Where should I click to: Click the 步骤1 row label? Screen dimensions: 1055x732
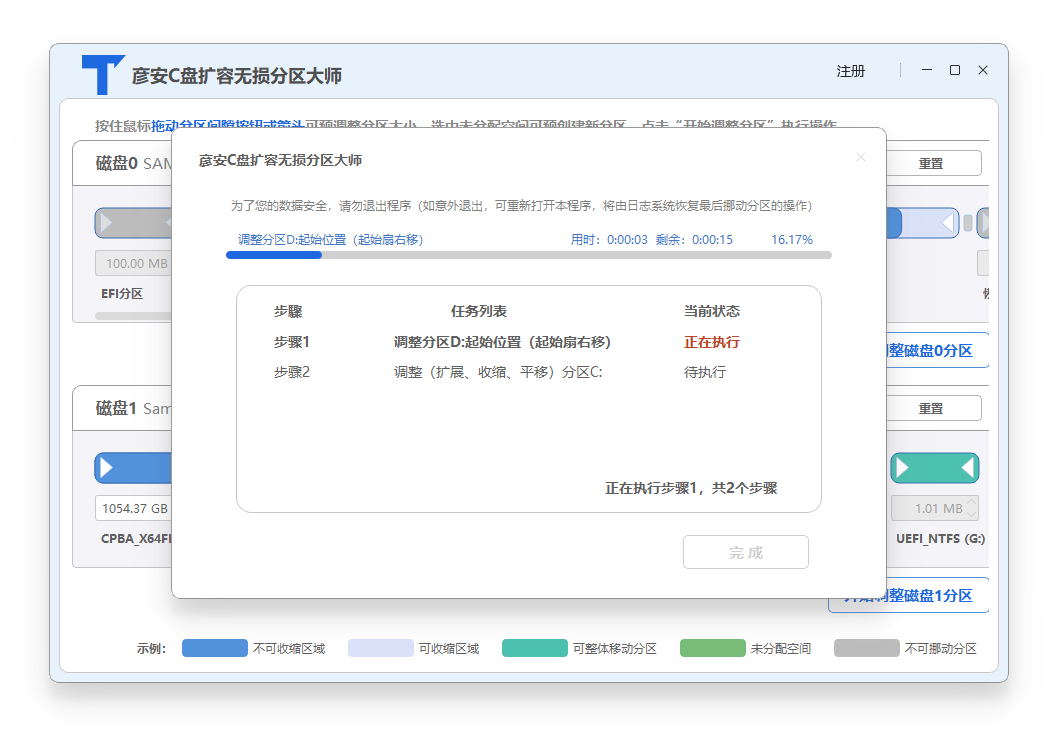(x=291, y=342)
